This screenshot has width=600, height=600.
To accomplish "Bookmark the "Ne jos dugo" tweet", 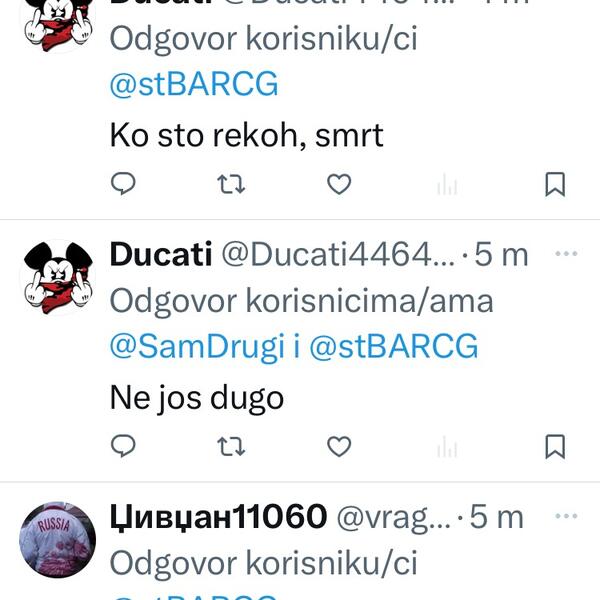I will click(x=555, y=446).
